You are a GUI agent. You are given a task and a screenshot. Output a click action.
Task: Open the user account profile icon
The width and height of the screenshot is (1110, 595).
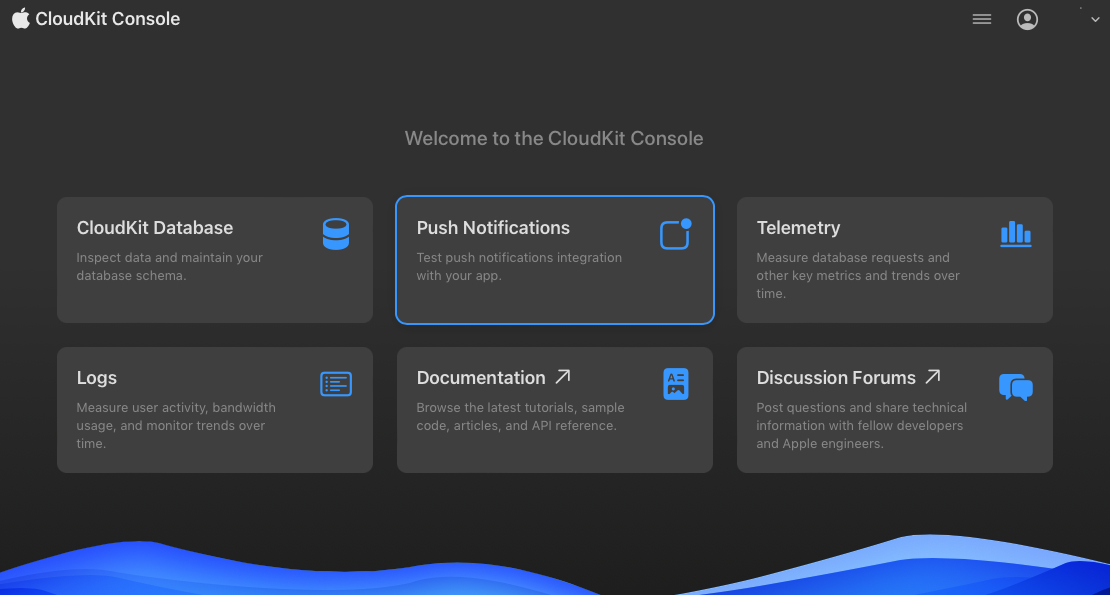(x=1027, y=19)
